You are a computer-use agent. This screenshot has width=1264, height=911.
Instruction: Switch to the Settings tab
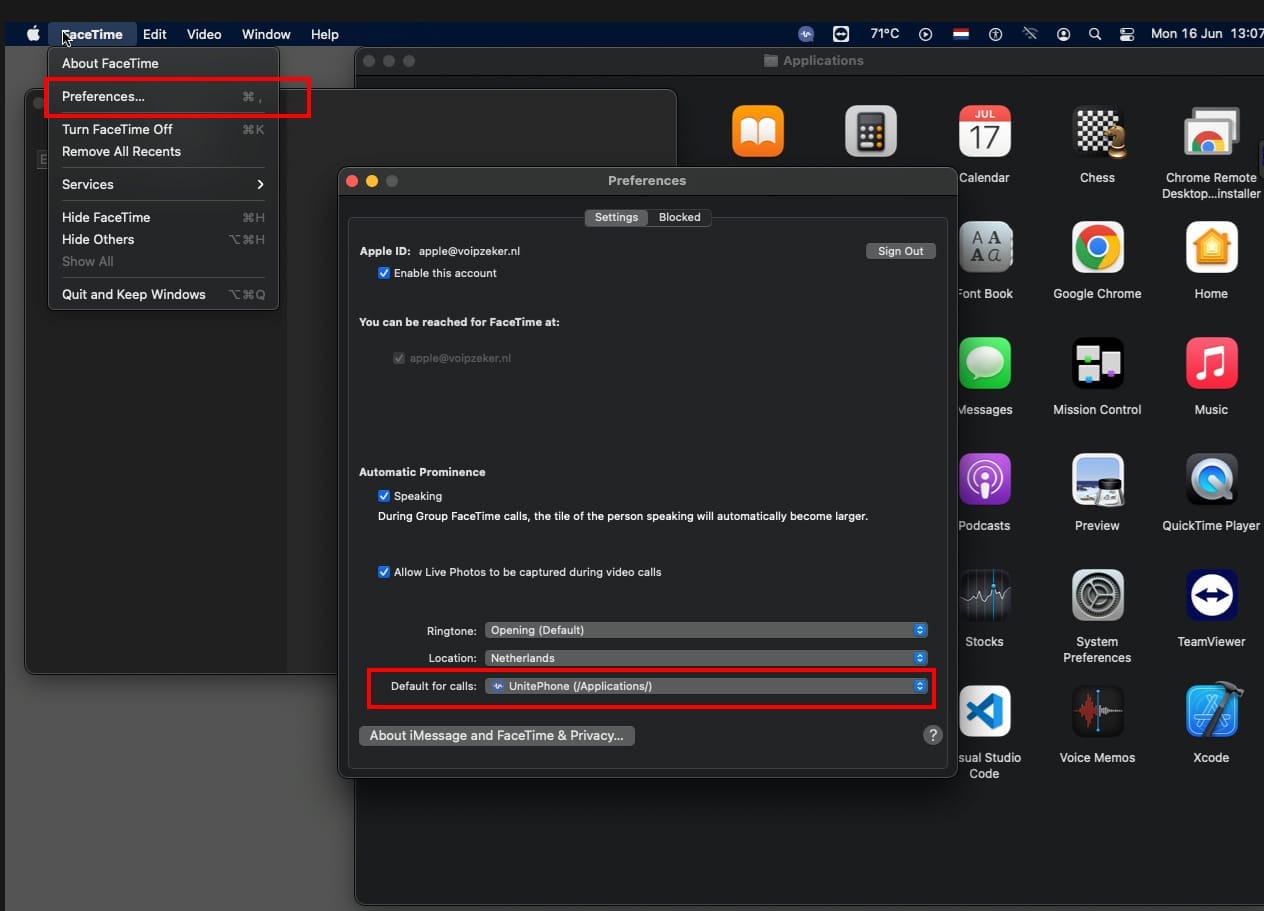pos(616,217)
